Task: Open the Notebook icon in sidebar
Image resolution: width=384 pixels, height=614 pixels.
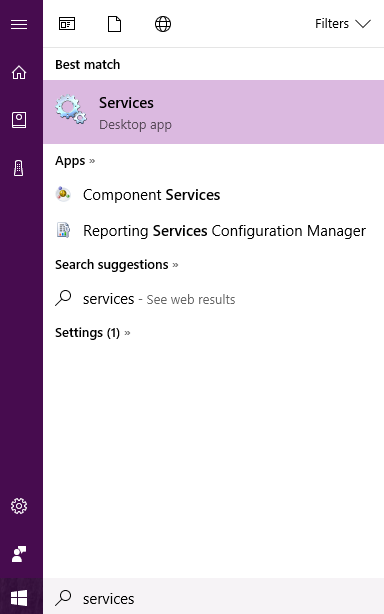Action: tap(19, 120)
